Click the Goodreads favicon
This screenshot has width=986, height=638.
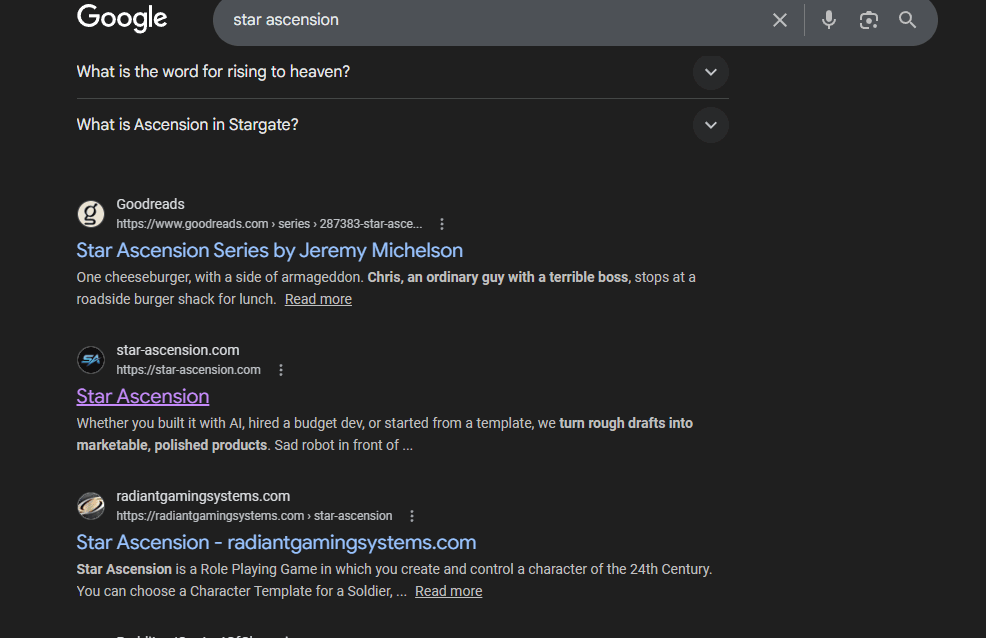click(91, 214)
